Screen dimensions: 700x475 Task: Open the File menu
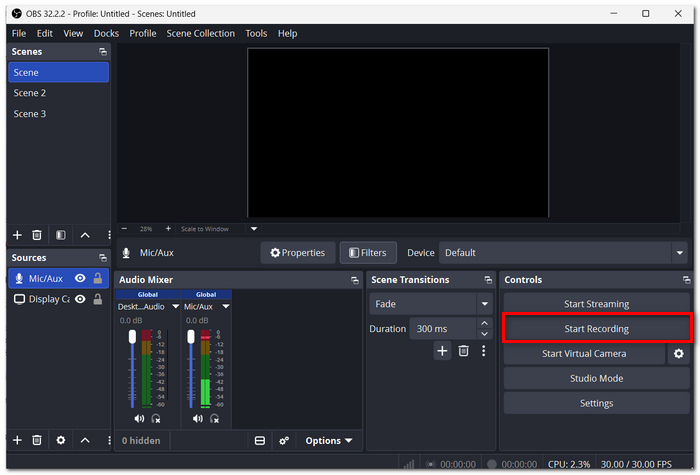19,33
